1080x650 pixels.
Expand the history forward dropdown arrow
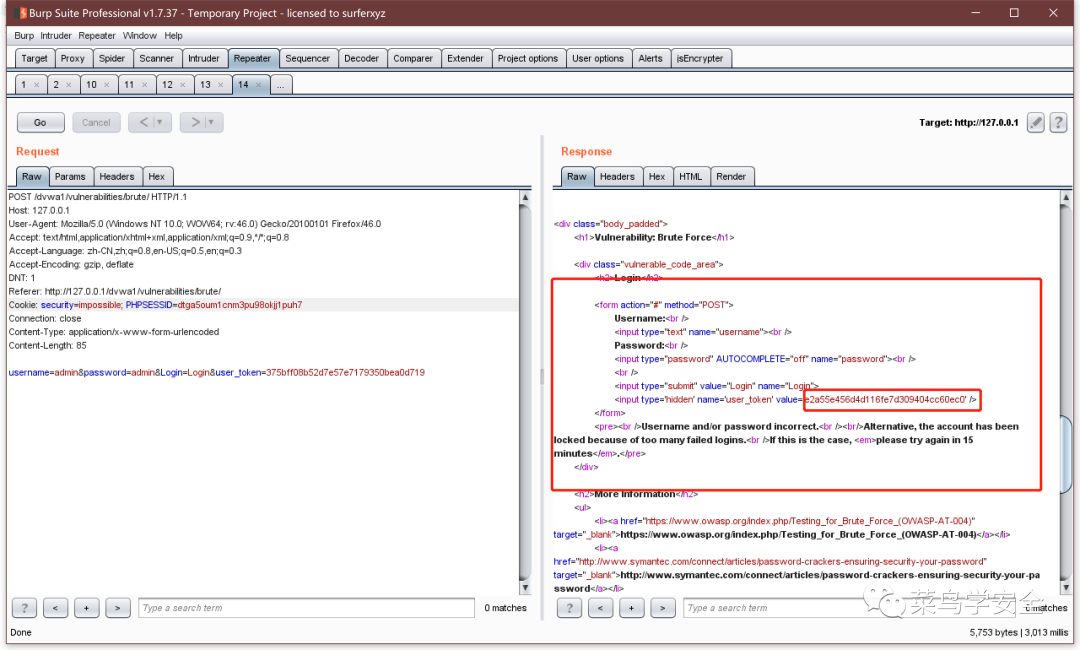[x=211, y=122]
